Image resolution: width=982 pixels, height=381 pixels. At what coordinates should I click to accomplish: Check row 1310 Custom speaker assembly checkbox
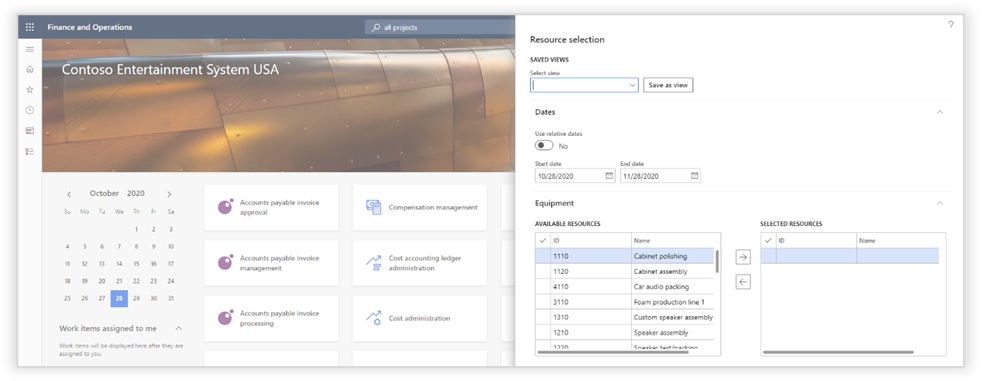click(x=542, y=317)
